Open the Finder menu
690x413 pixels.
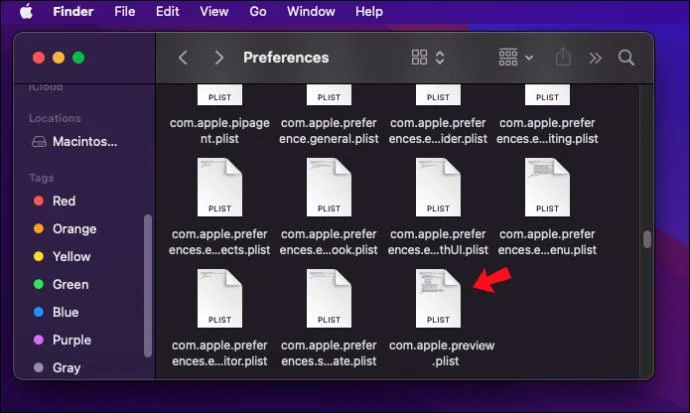(x=73, y=11)
